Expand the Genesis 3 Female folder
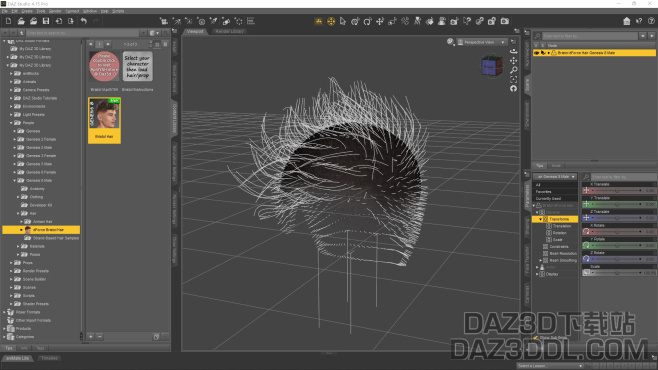This screenshot has width=658, height=370. [15, 156]
